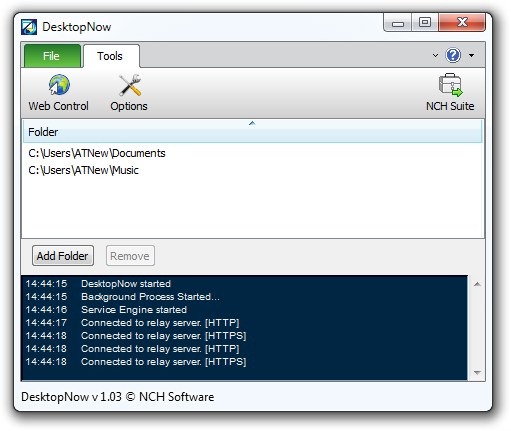Click the log scrollbar up arrow
The image size is (511, 431).
pos(477,284)
